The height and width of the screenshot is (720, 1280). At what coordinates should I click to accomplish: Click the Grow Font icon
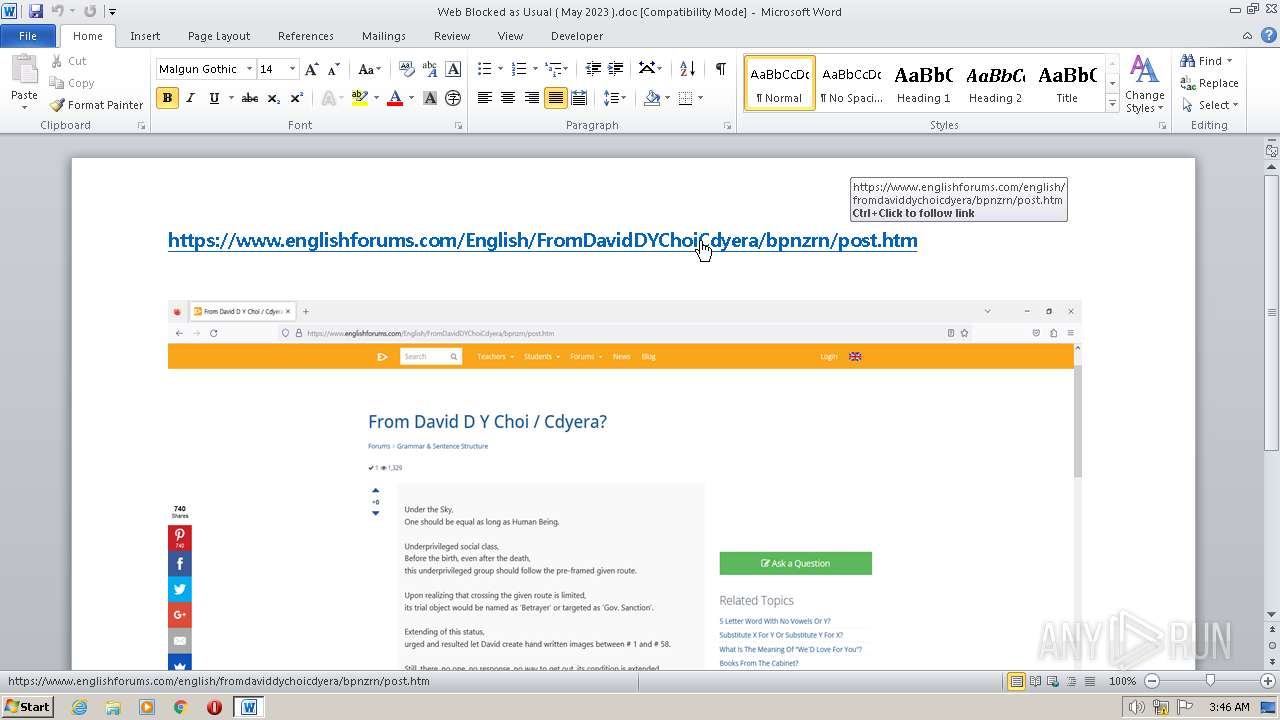pyautogui.click(x=312, y=69)
